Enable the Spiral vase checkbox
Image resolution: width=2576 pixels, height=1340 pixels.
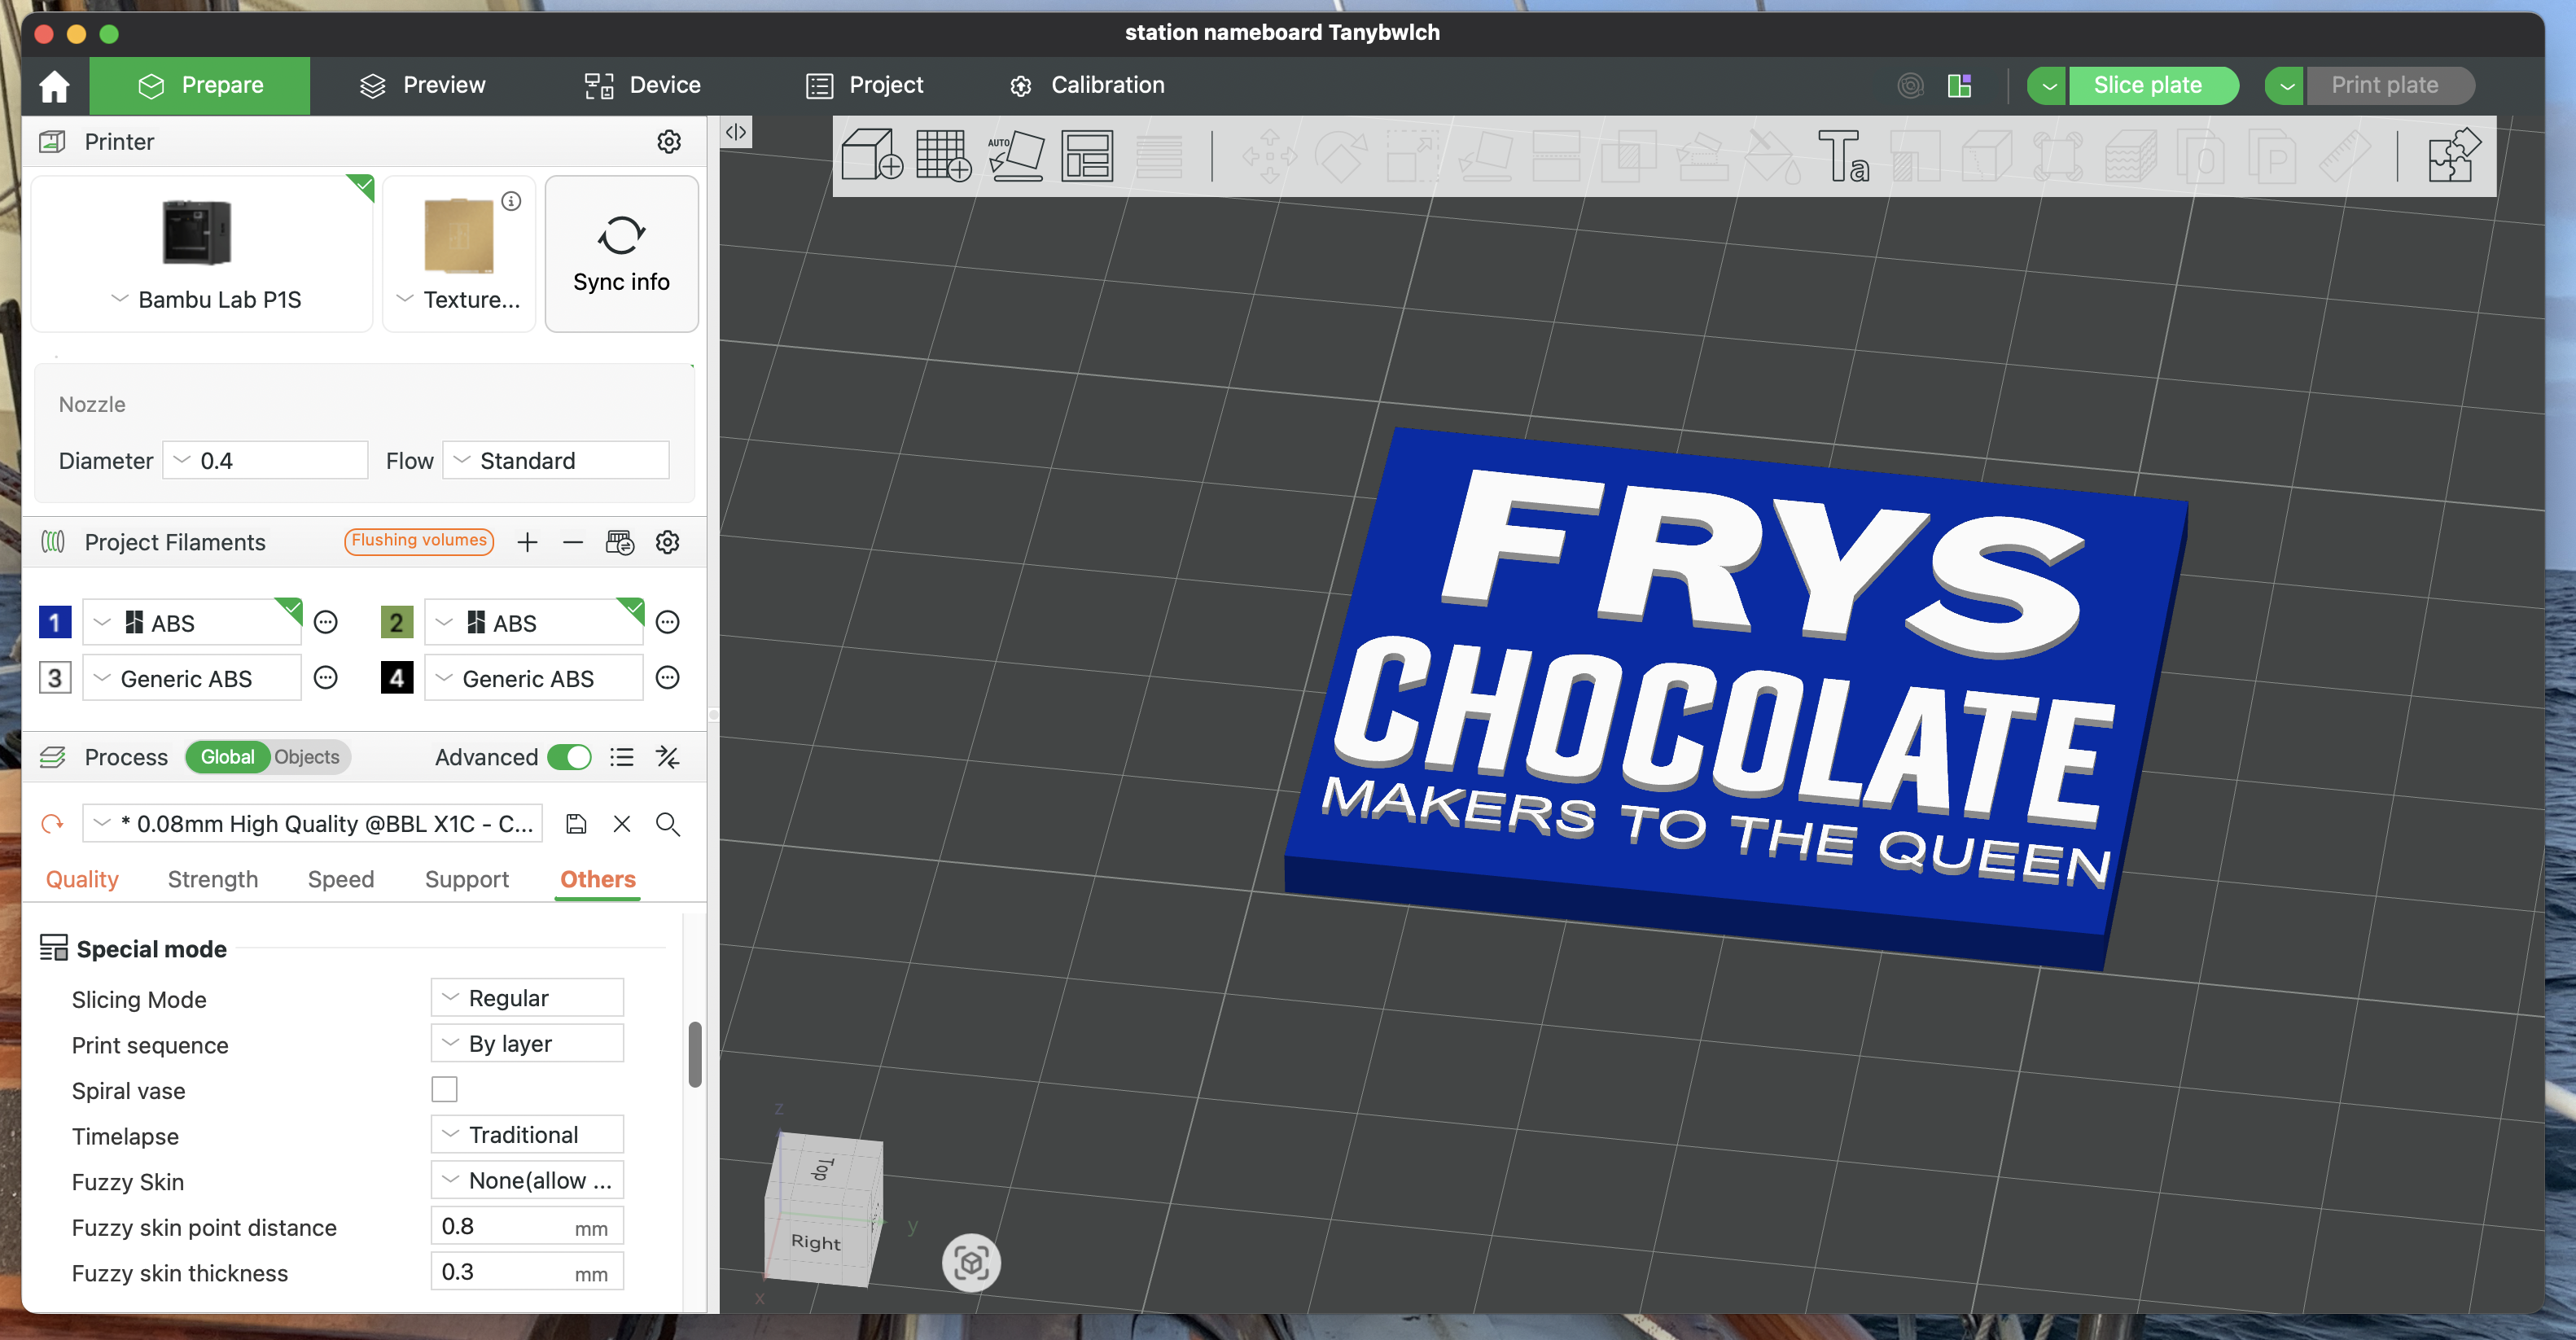[x=444, y=1089]
